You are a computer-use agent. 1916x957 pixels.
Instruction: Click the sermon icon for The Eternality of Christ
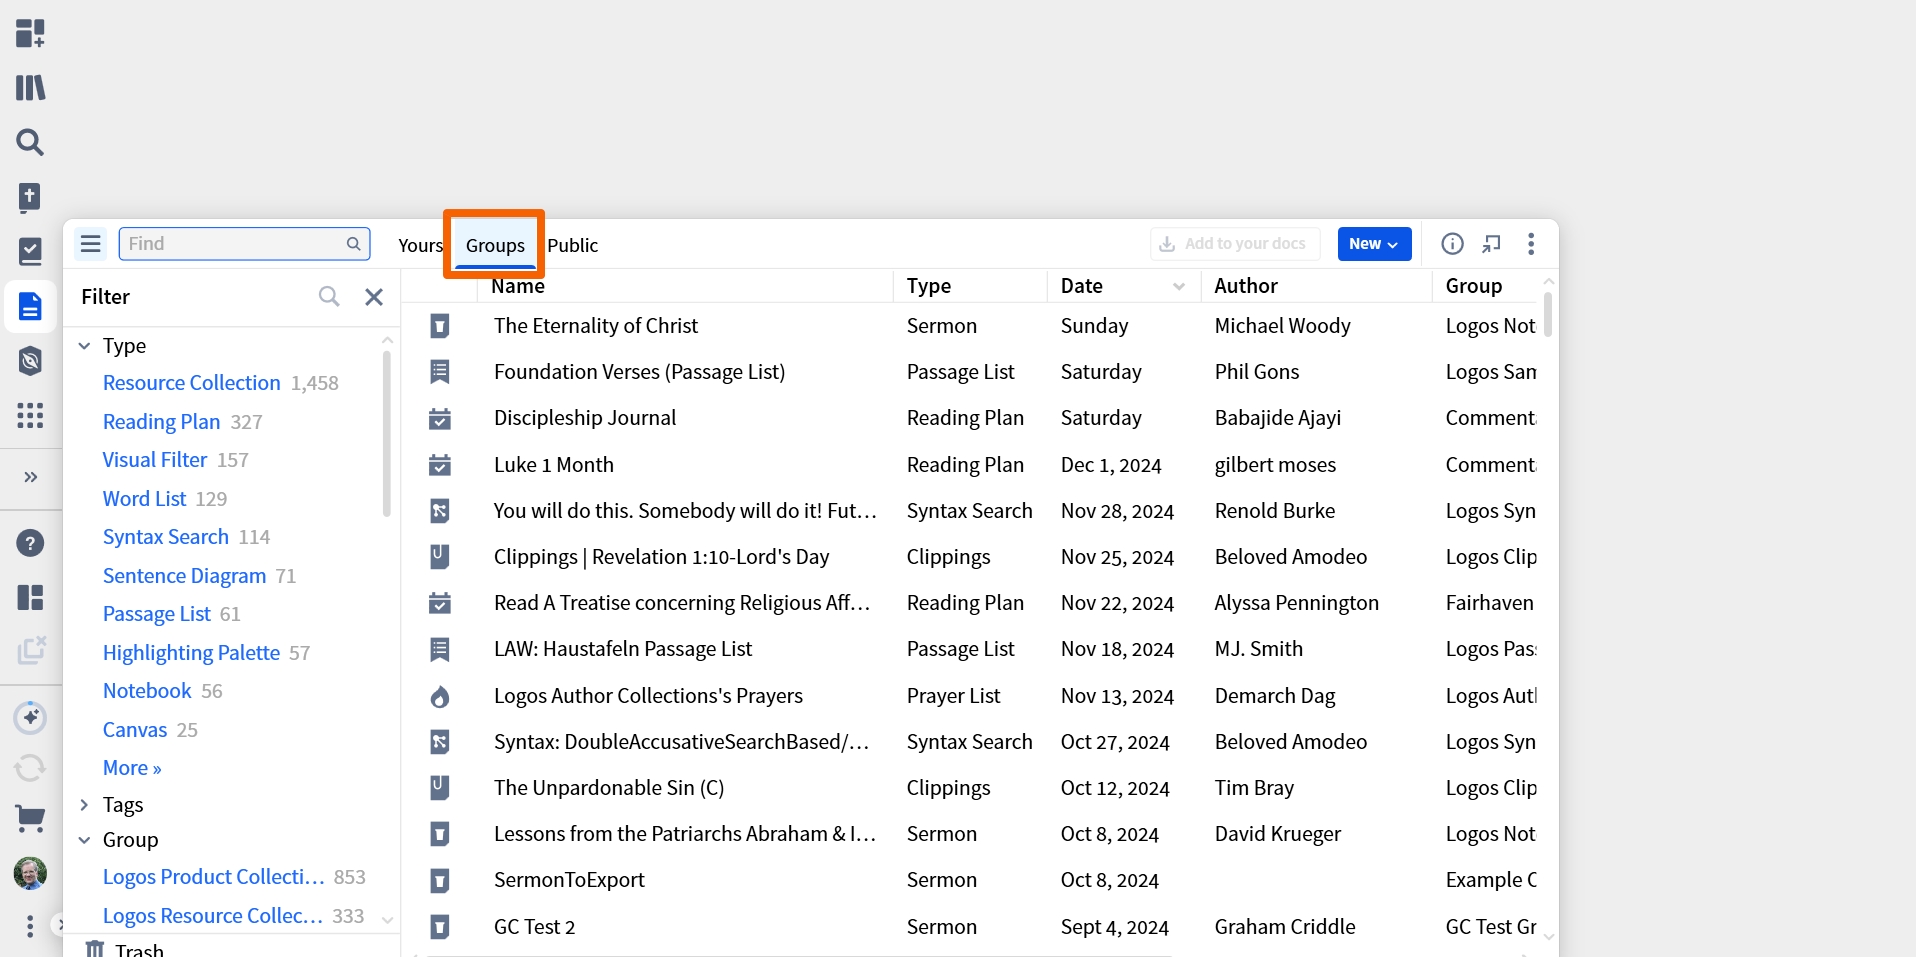click(x=439, y=326)
